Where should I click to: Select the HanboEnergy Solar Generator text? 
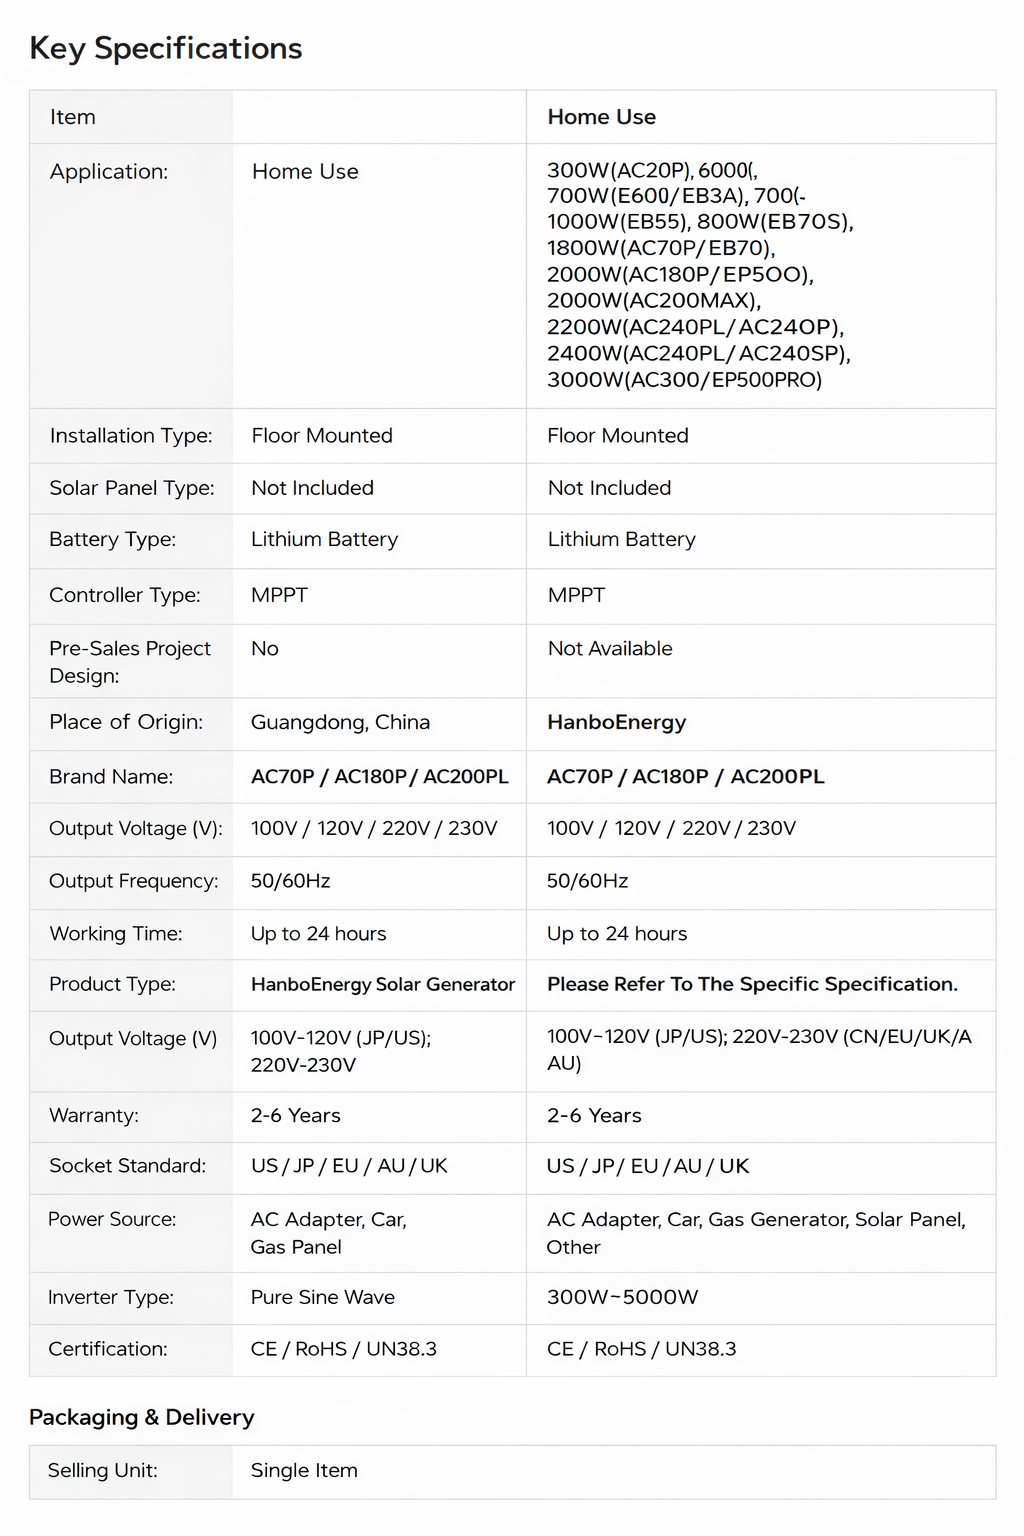pos(383,984)
